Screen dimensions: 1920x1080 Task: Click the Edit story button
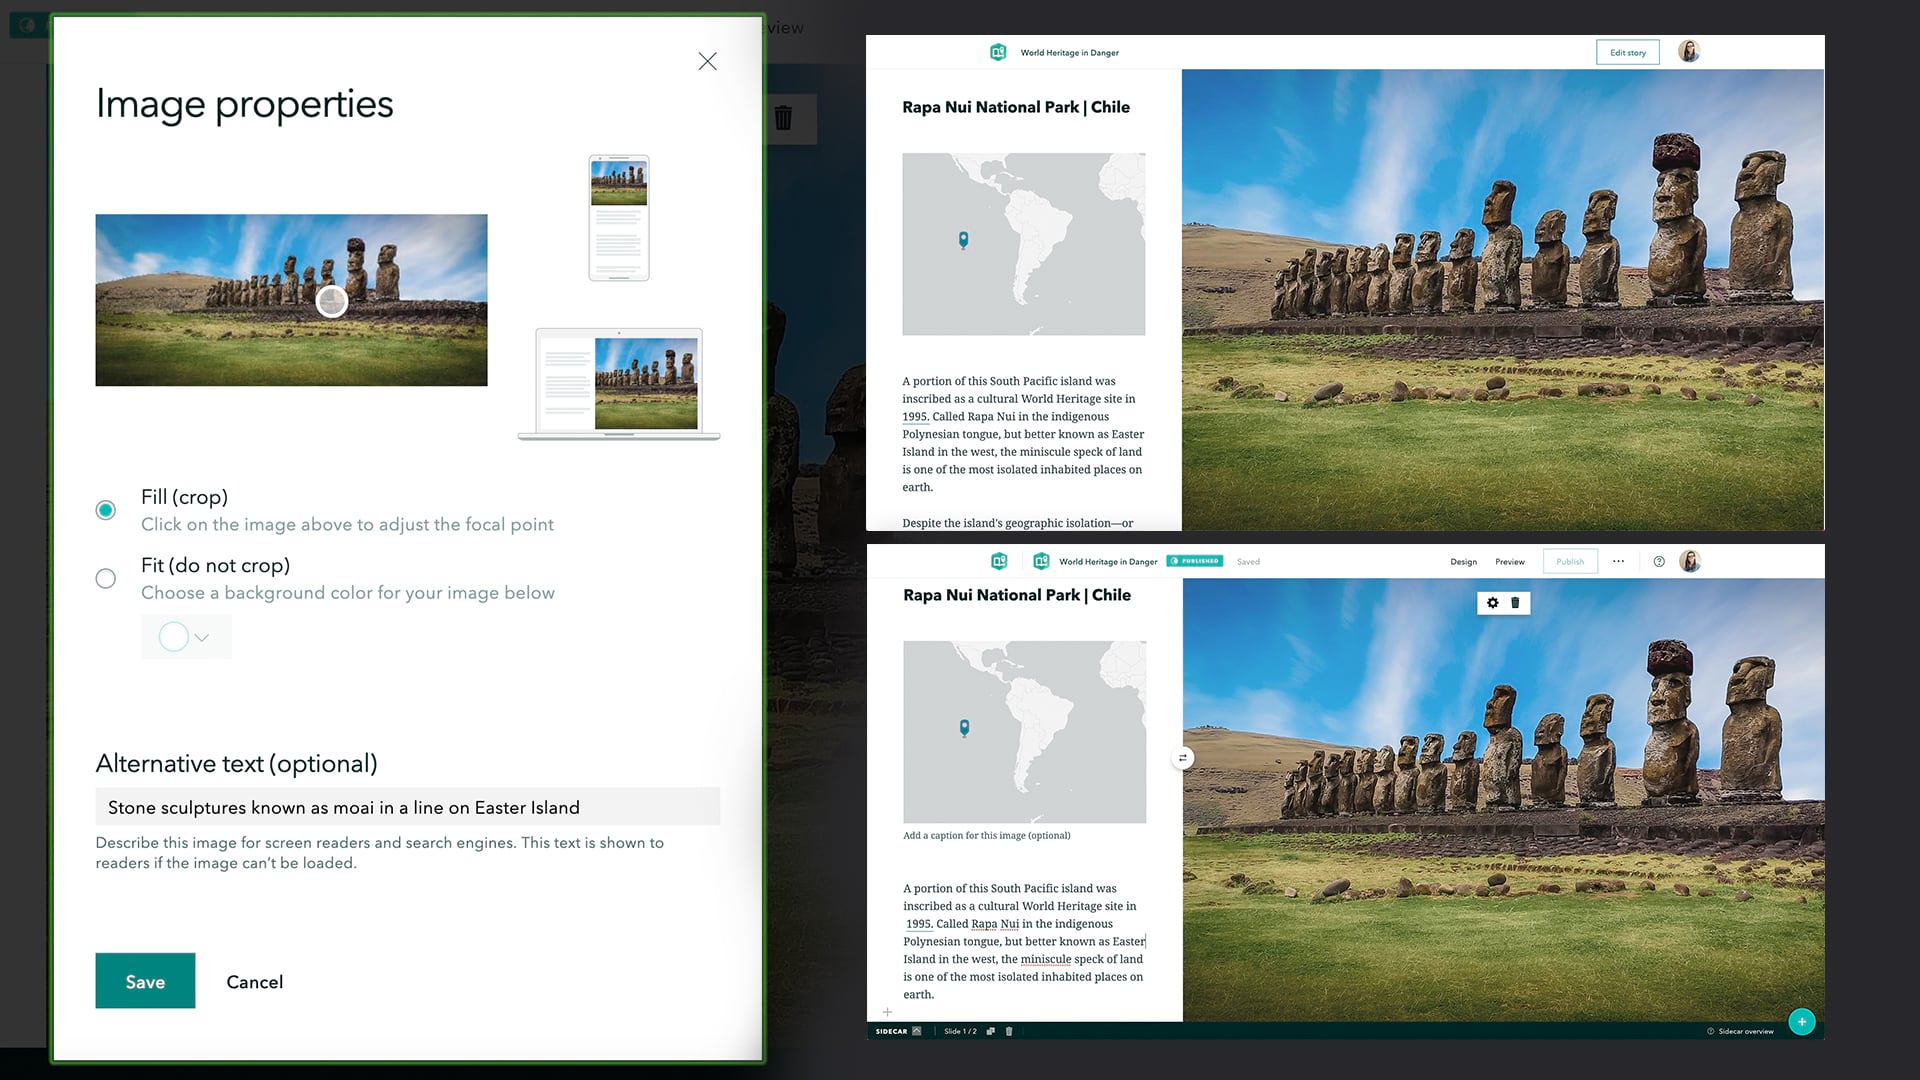1627,52
